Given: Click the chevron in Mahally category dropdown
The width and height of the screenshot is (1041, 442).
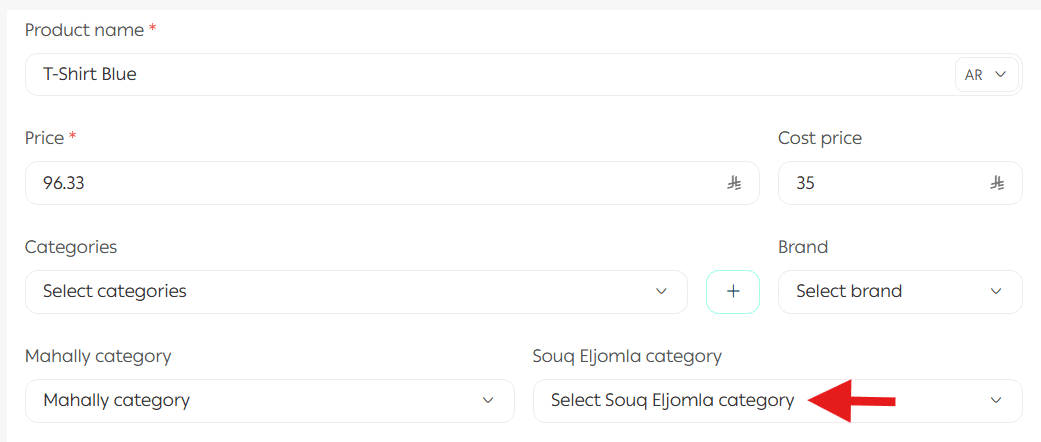Looking at the screenshot, I should [x=488, y=400].
